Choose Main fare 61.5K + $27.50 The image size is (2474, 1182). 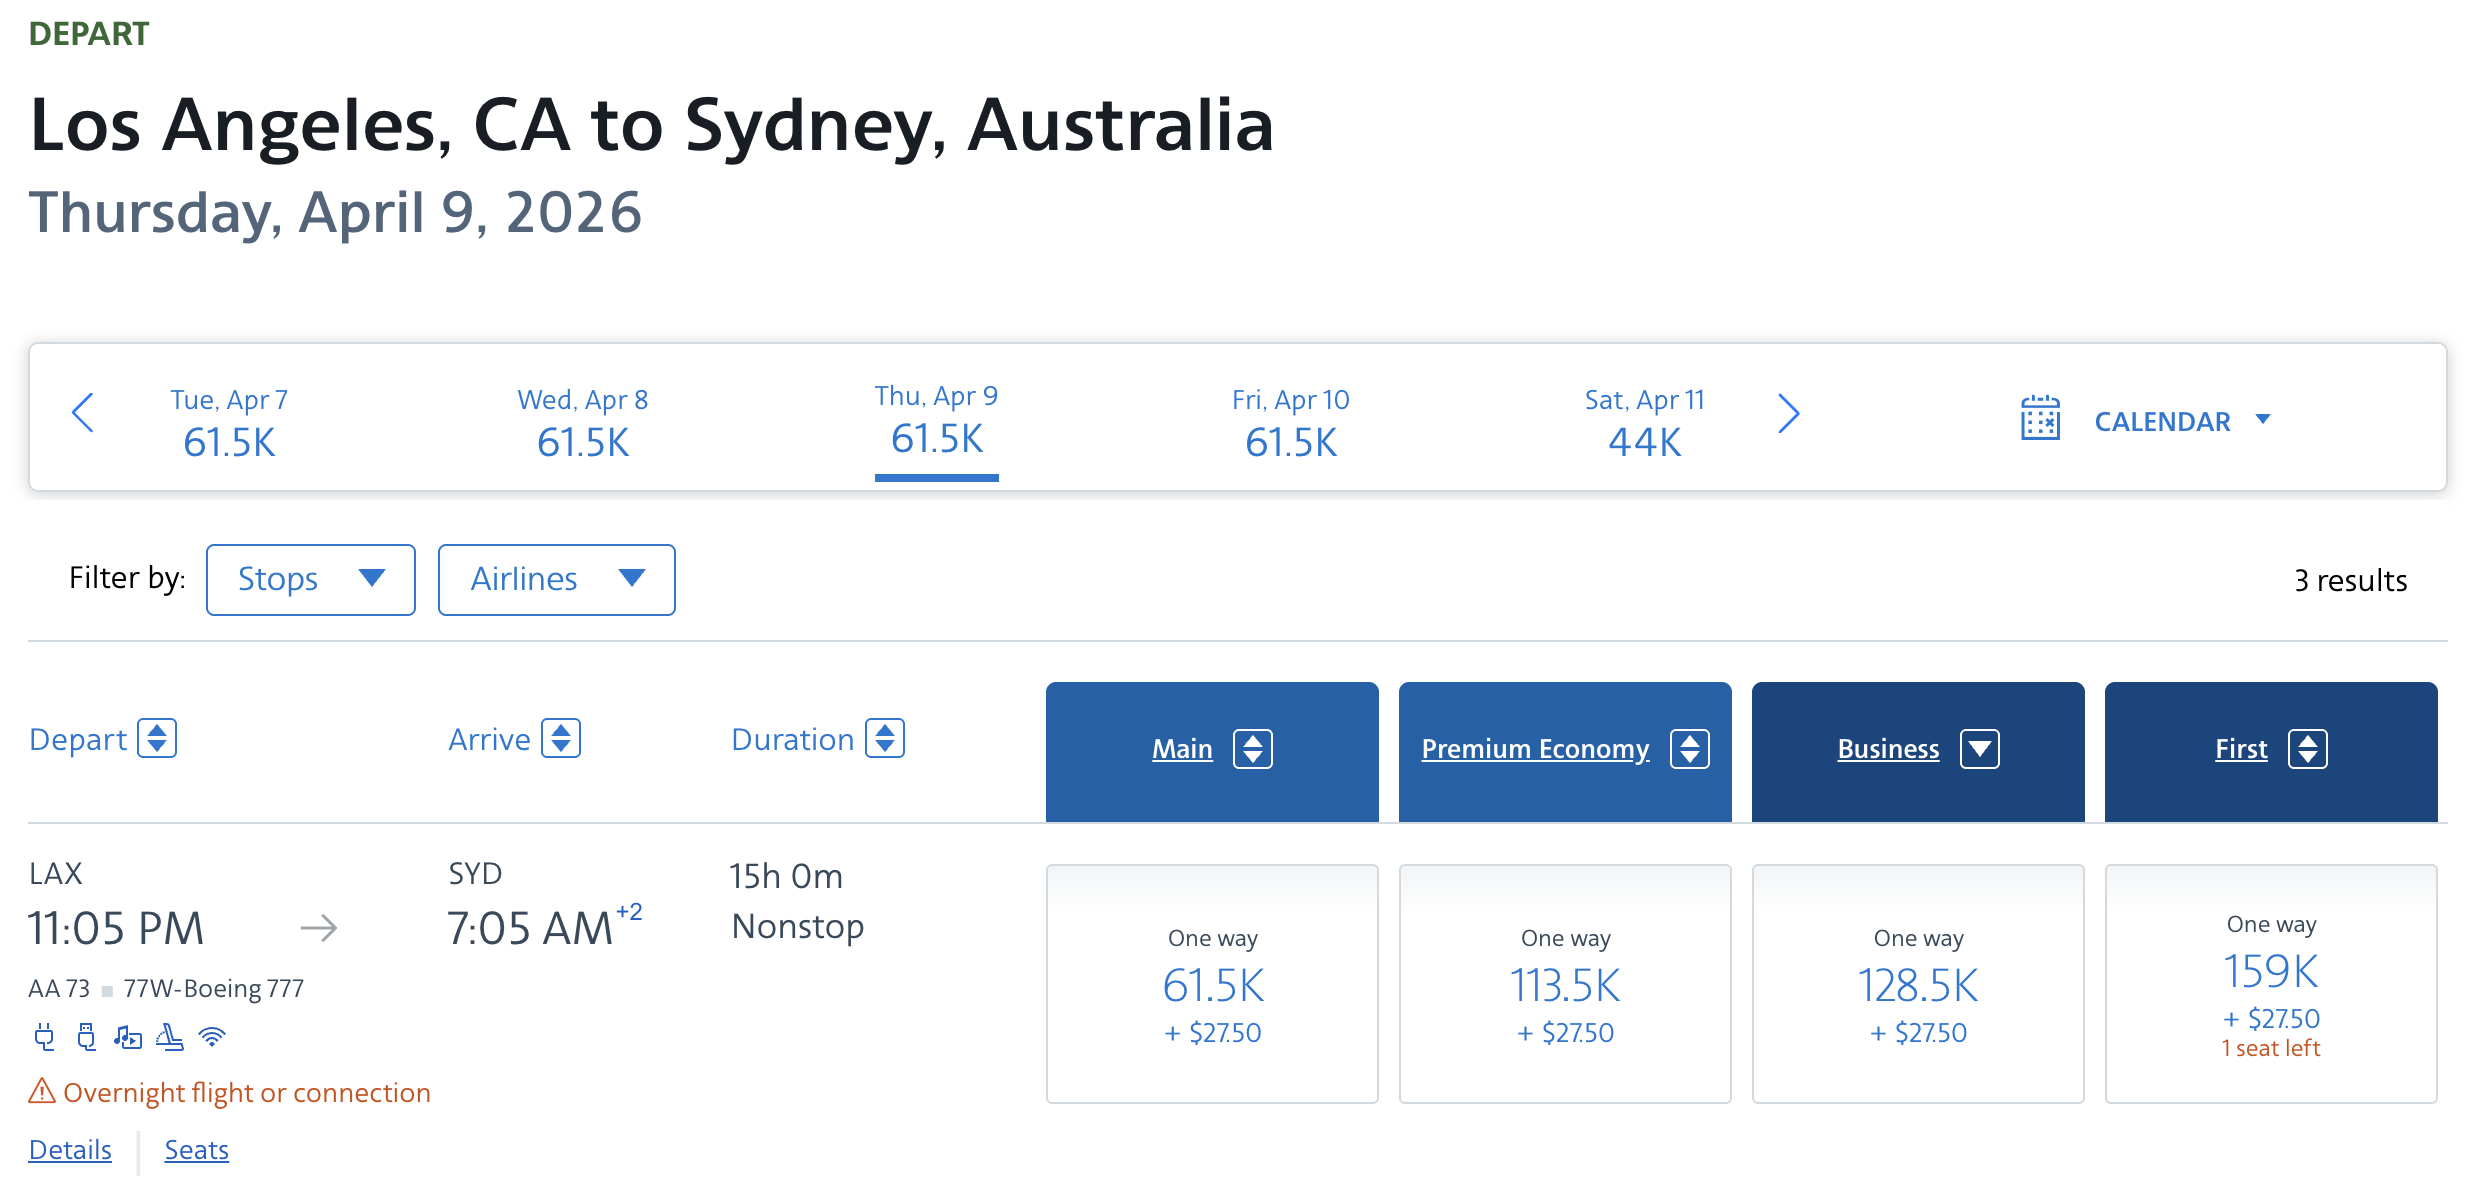(1212, 984)
